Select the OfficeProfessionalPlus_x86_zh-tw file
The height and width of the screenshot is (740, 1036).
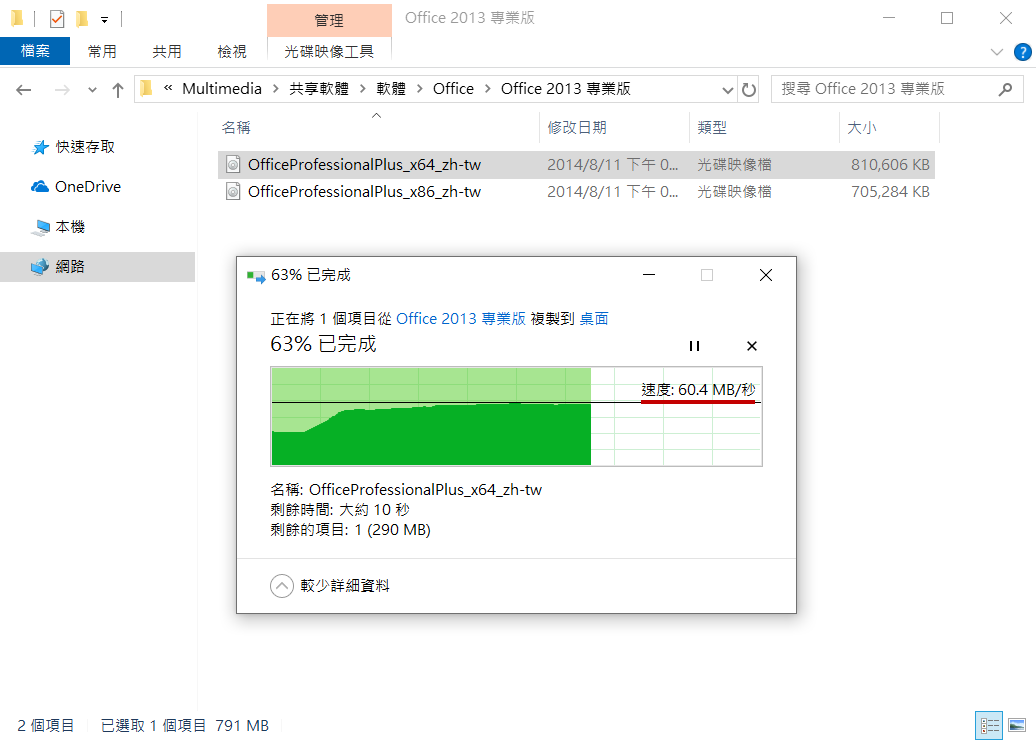(576, 192)
